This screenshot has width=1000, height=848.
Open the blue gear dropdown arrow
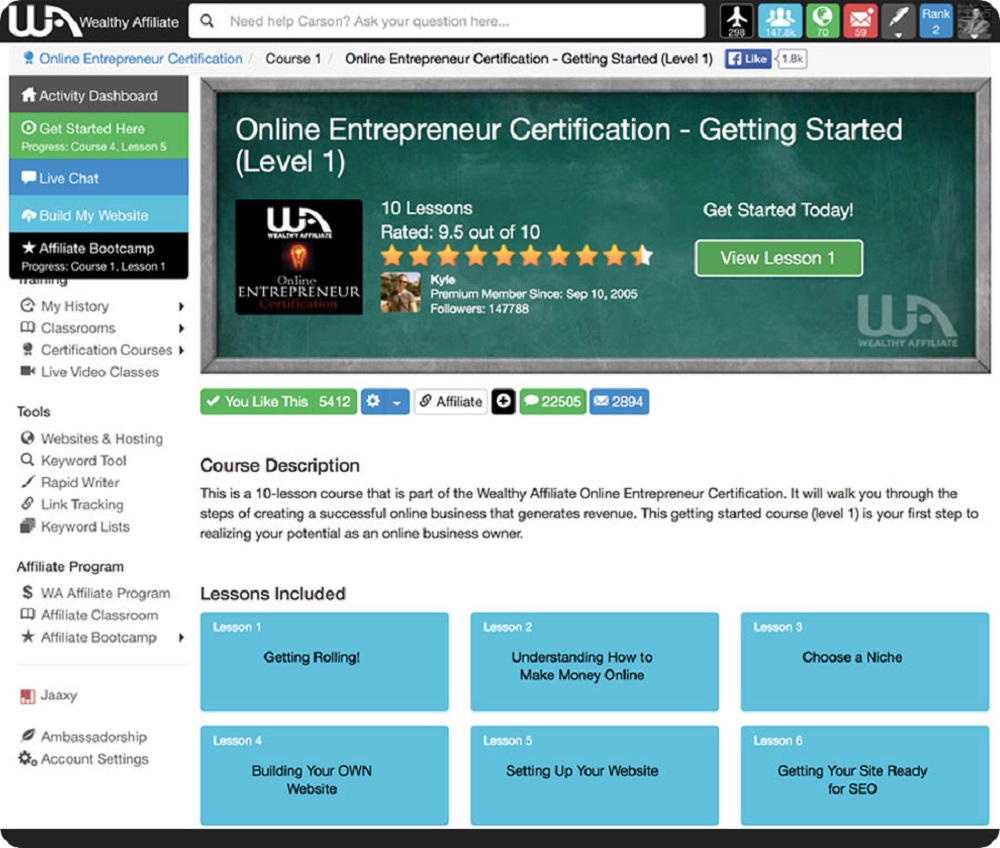(x=397, y=402)
